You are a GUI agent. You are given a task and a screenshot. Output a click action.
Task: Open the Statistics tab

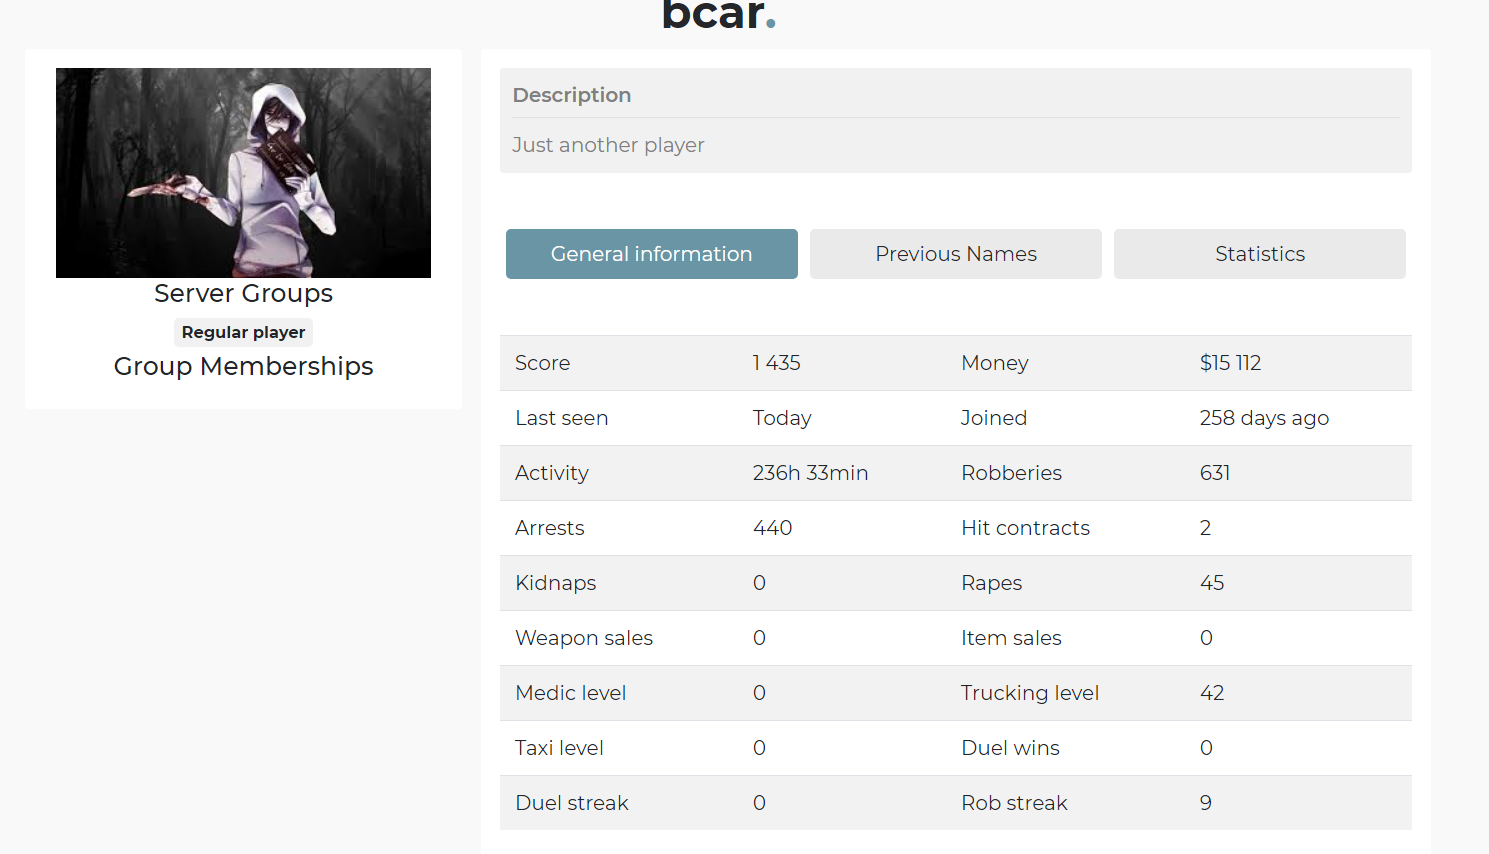coord(1259,254)
